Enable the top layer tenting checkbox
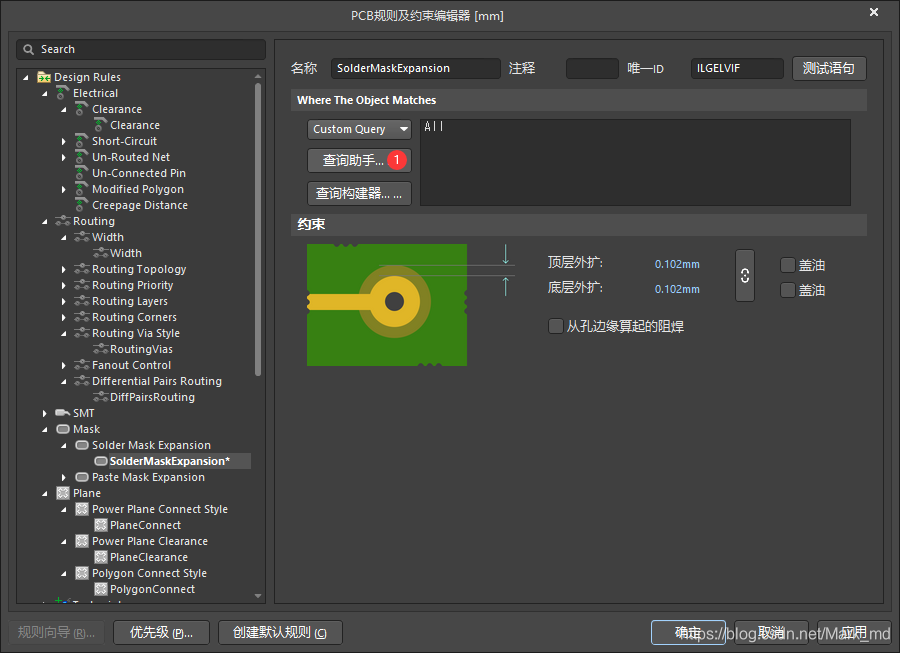Image resolution: width=900 pixels, height=653 pixels. pos(788,265)
